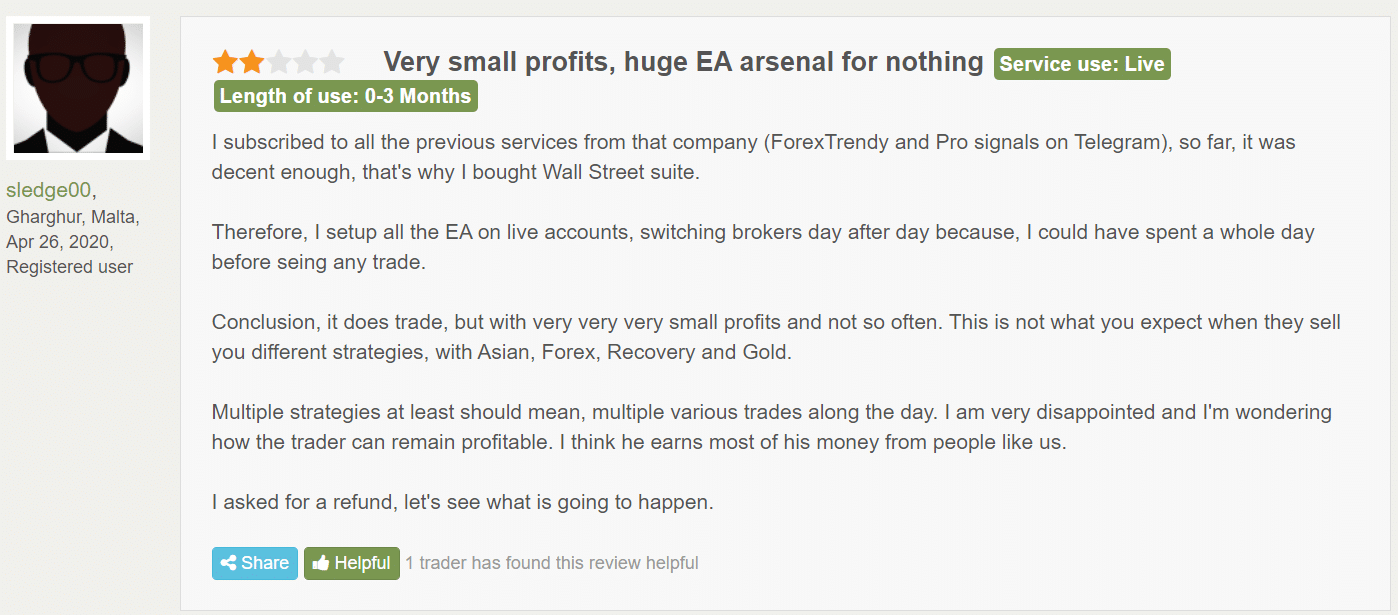Click the 'I asked for a refund' sentence
Viewport: 1398px width, 615px height.
(x=463, y=502)
